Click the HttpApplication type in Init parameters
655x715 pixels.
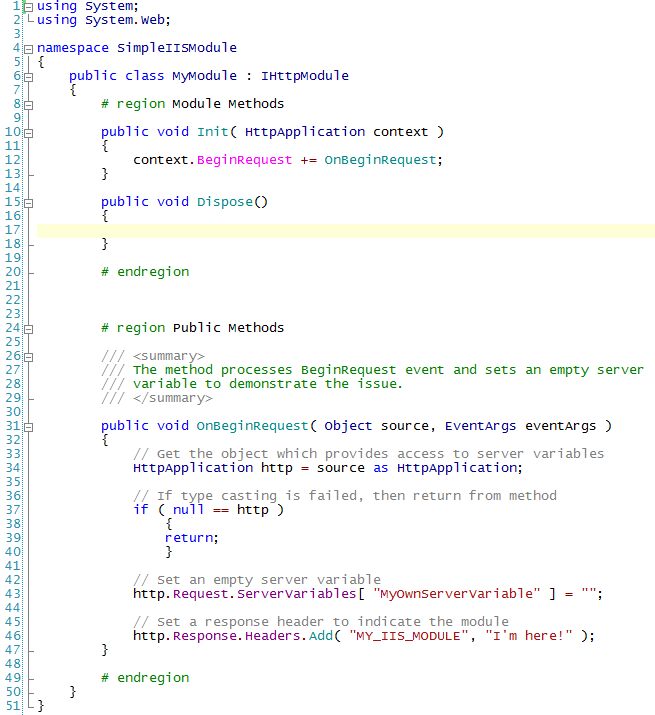305,132
